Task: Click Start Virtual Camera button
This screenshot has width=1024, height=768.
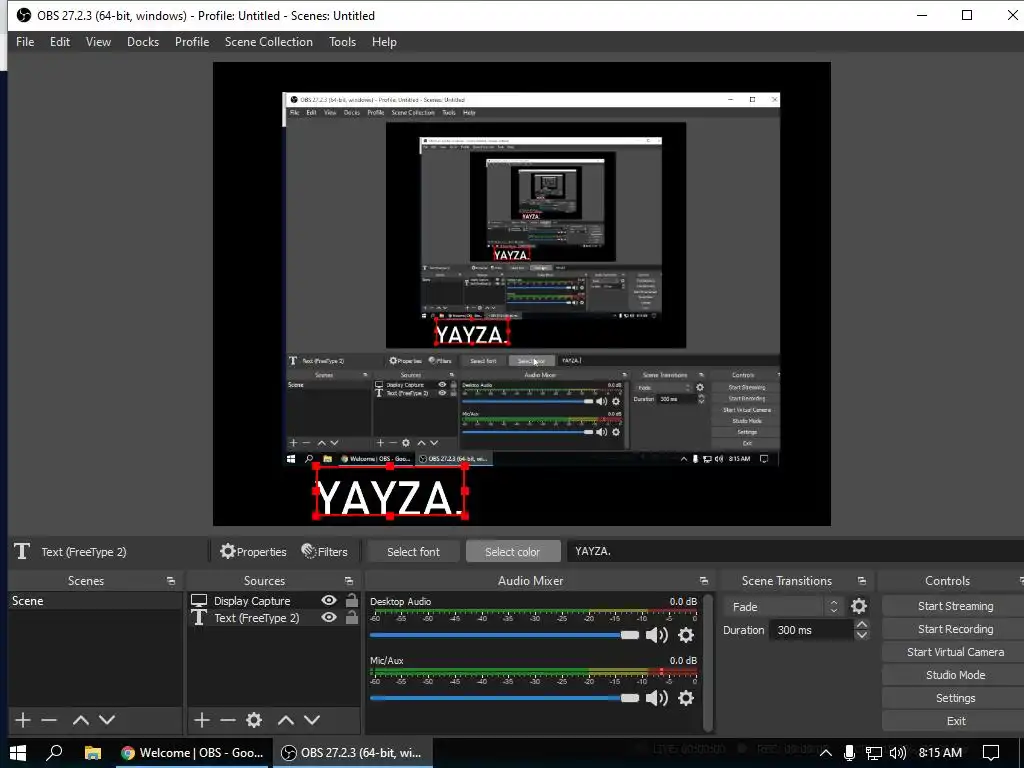Action: (x=955, y=652)
